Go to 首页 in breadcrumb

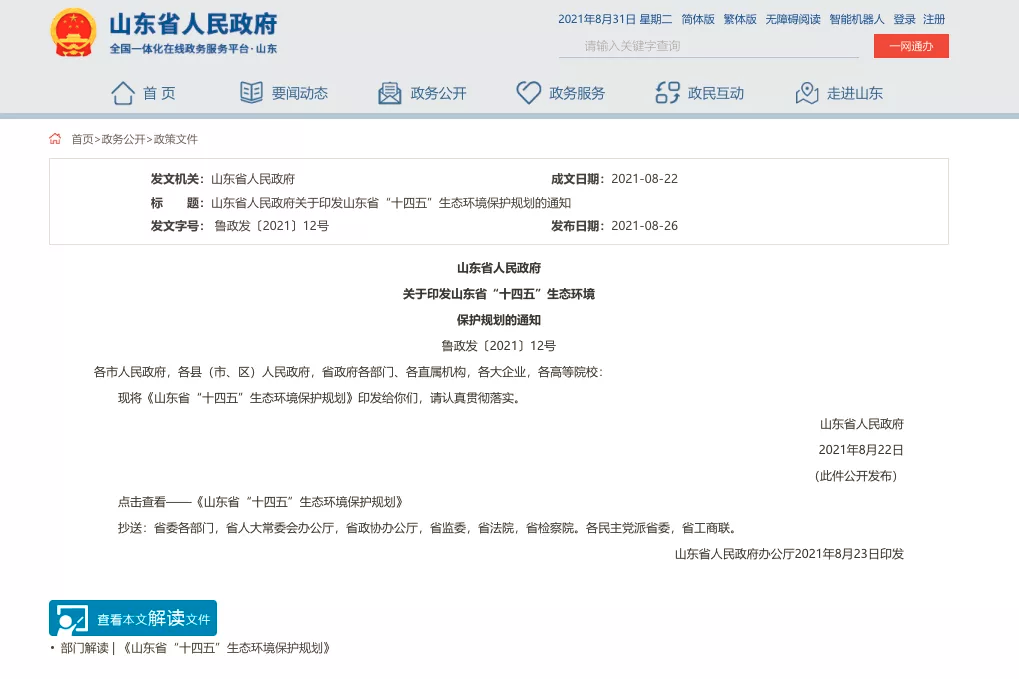coord(82,139)
